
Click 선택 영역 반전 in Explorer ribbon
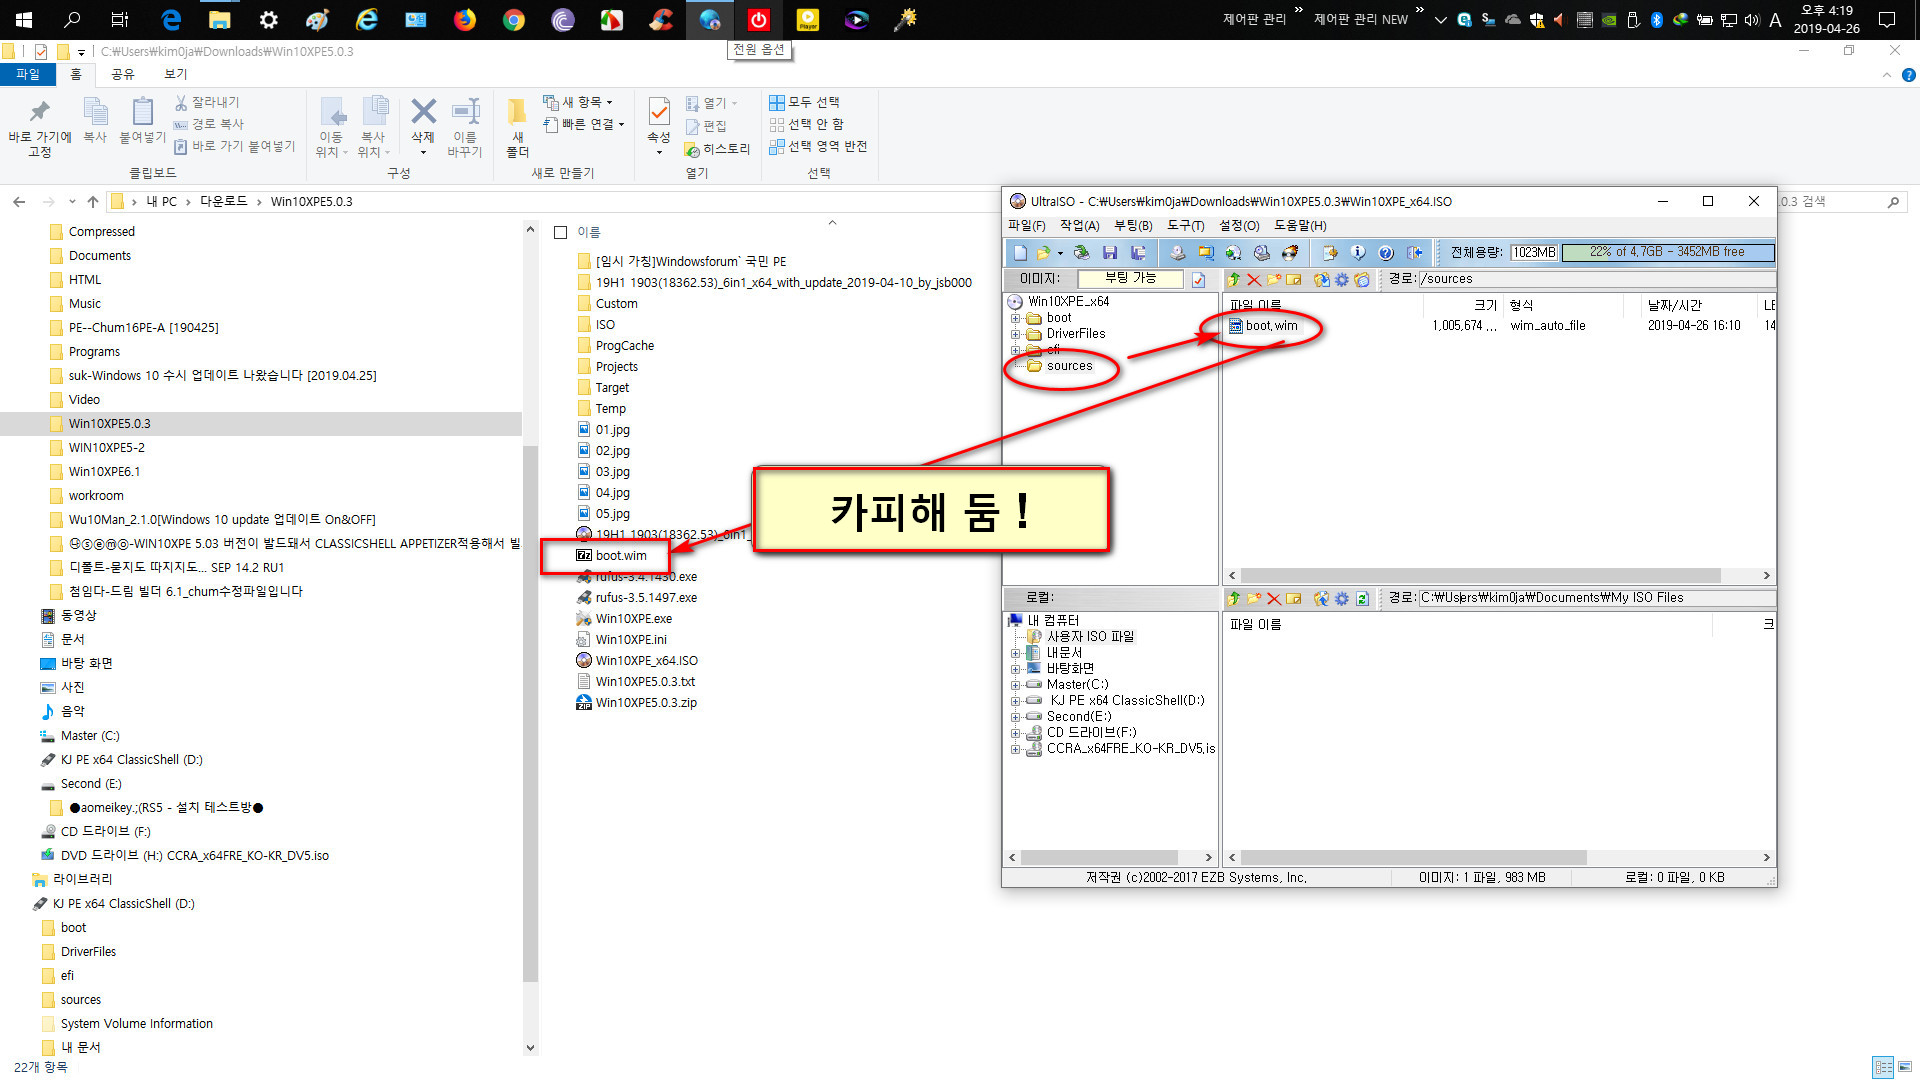(818, 147)
